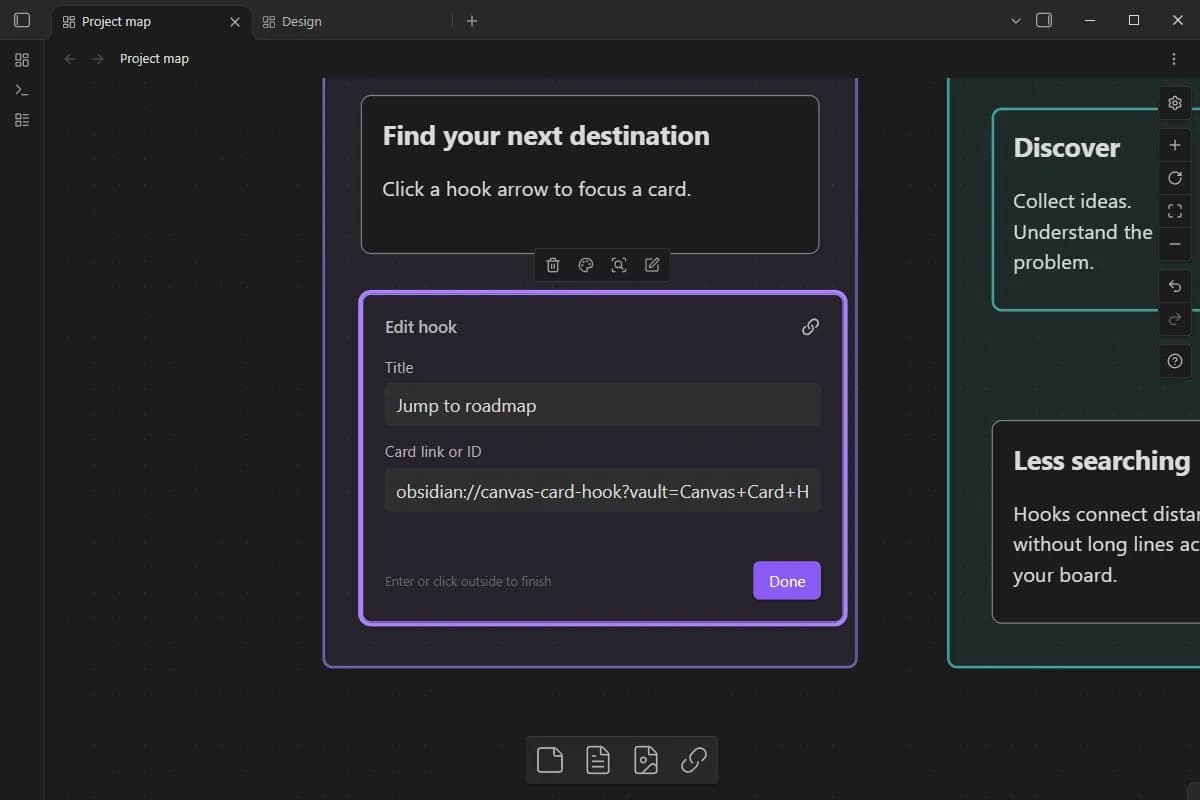Select the Less searching card
This screenshot has width=1200, height=800.
point(1096,521)
